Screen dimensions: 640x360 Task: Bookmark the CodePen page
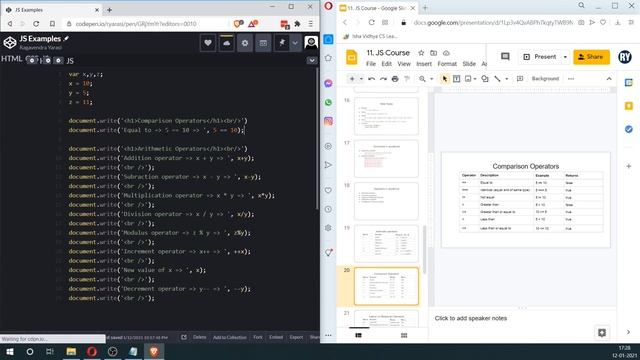[x=52, y=24]
